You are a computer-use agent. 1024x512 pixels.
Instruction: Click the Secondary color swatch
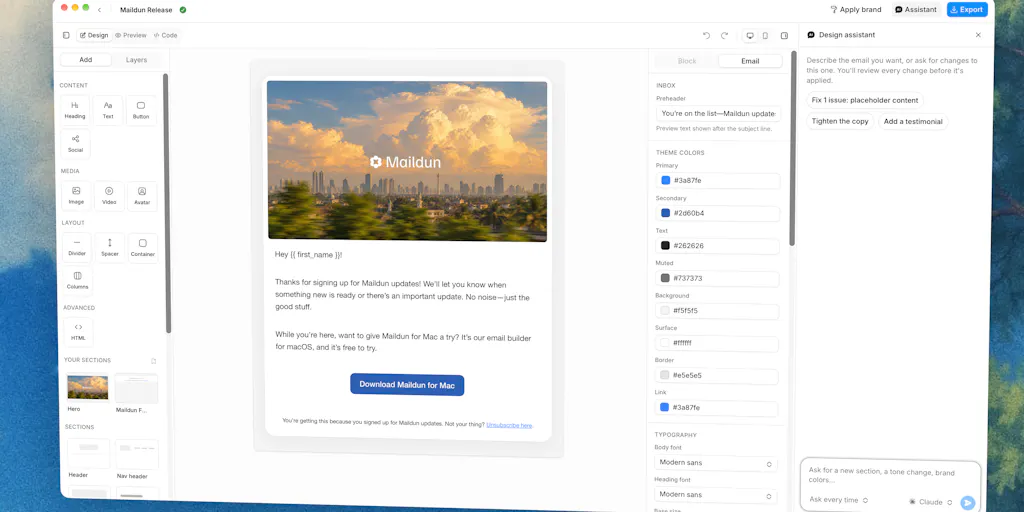tap(665, 213)
